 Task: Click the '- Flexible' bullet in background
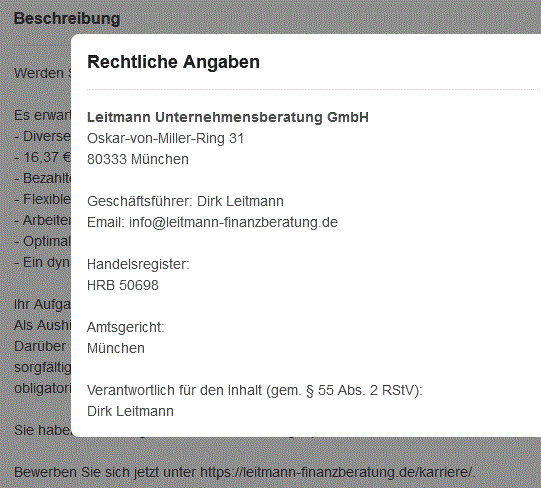tap(42, 199)
